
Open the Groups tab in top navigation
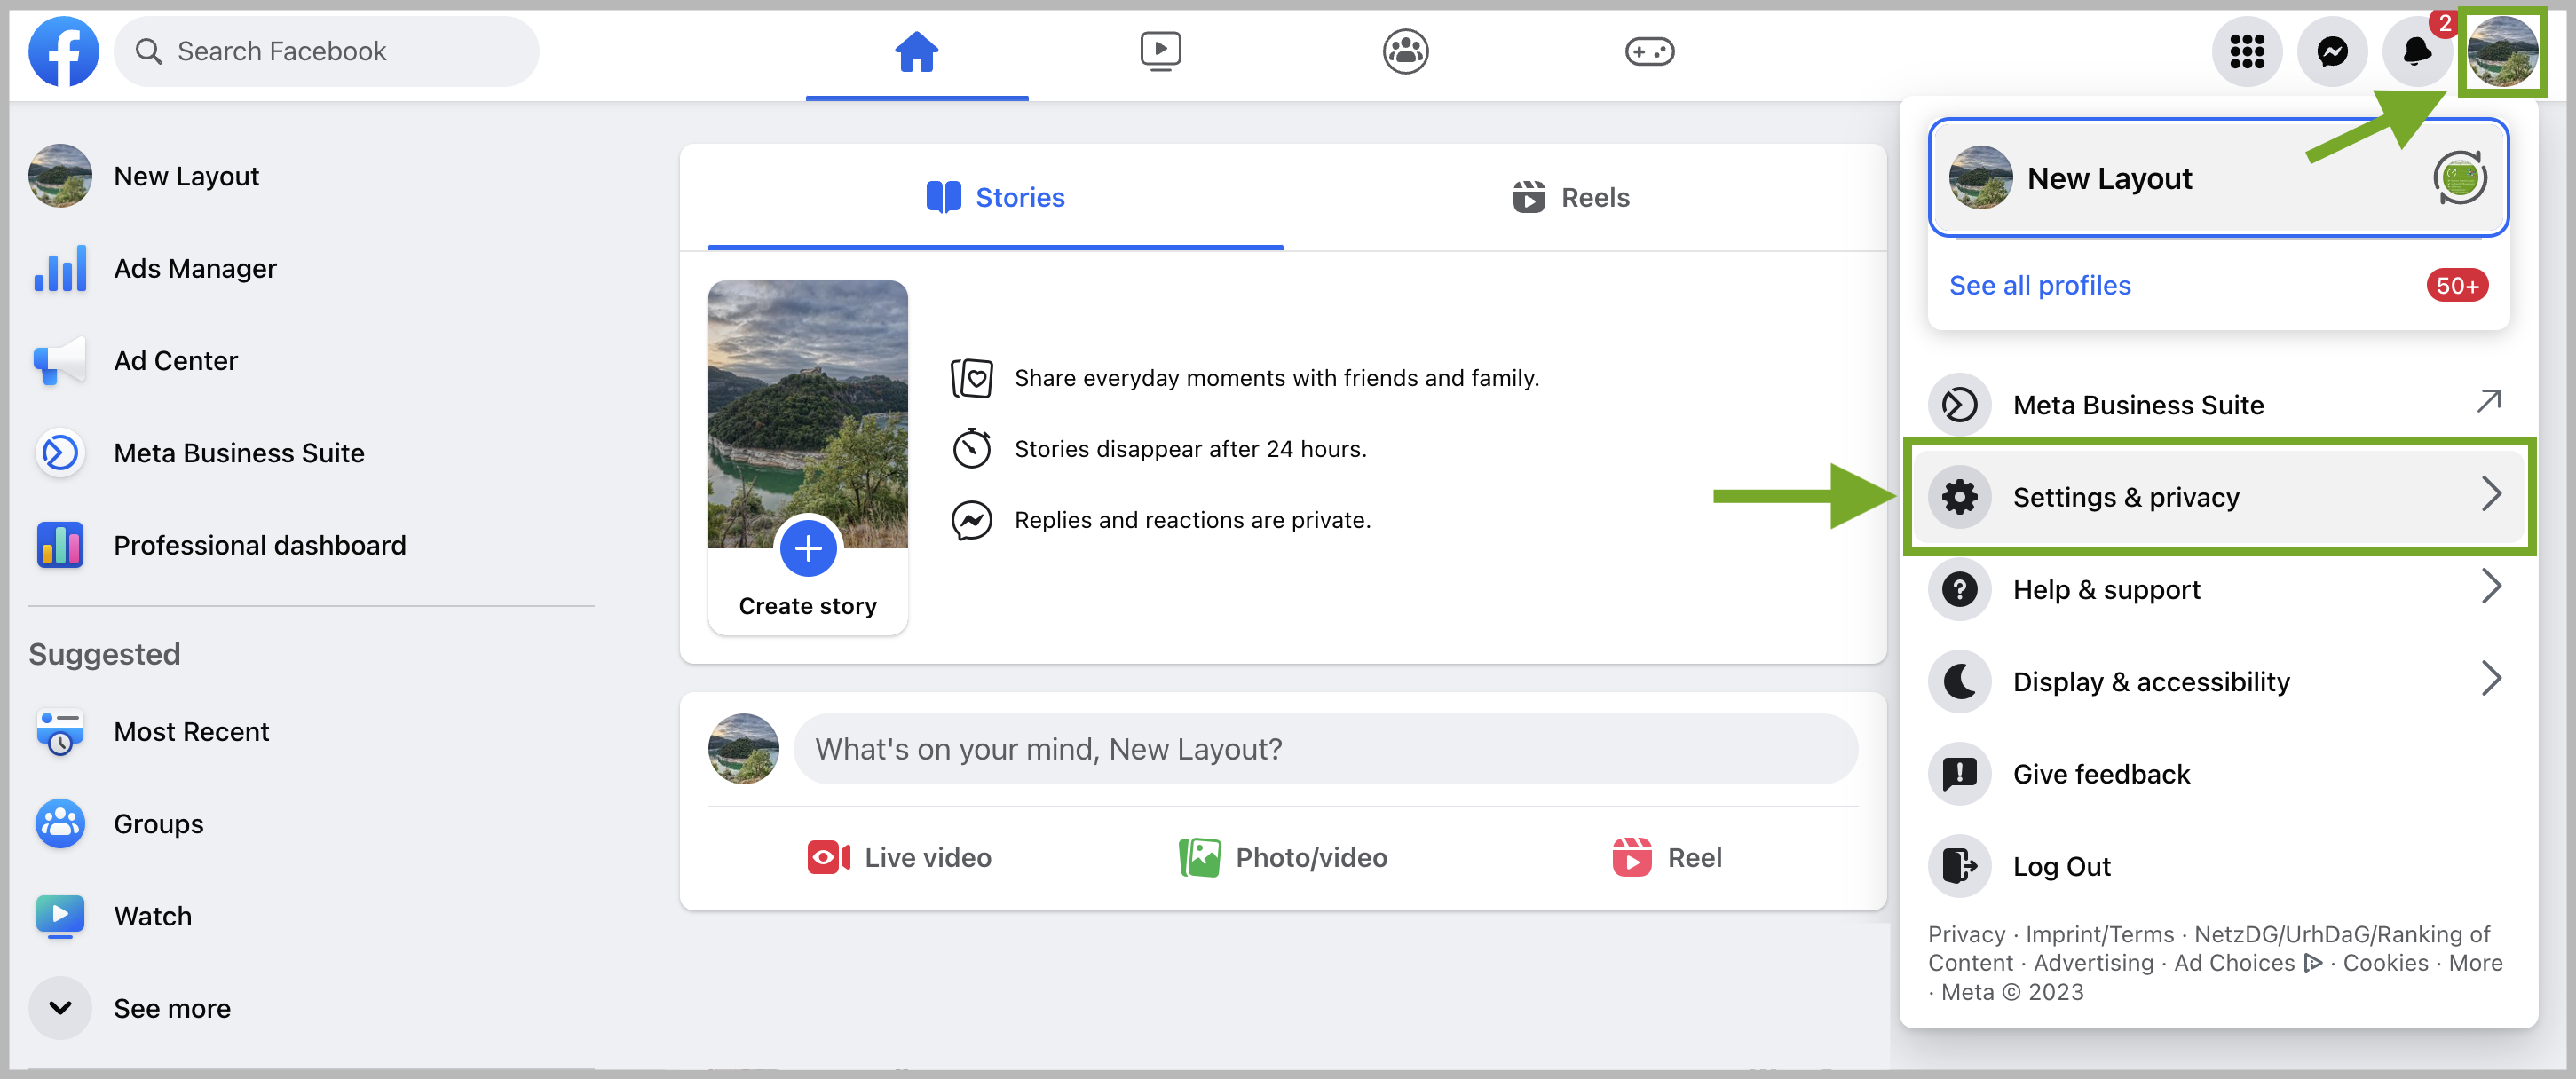click(1405, 51)
